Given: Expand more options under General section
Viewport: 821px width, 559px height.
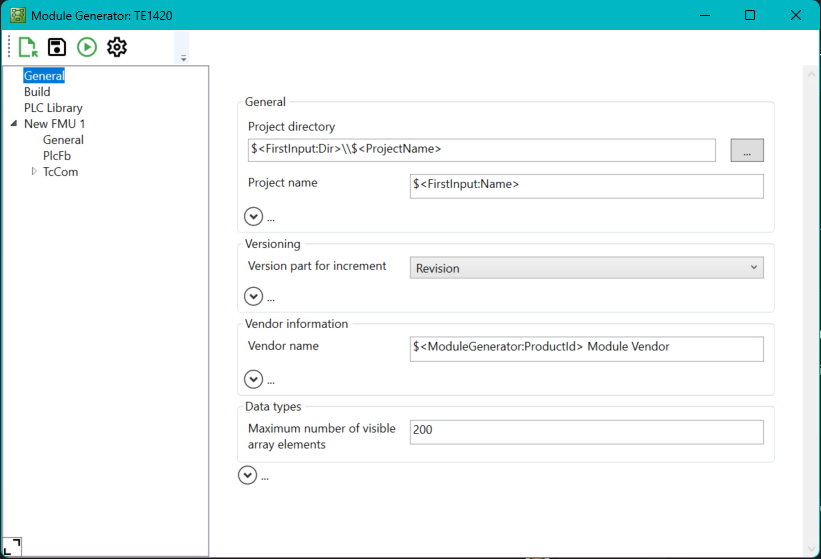Looking at the screenshot, I should click(254, 216).
